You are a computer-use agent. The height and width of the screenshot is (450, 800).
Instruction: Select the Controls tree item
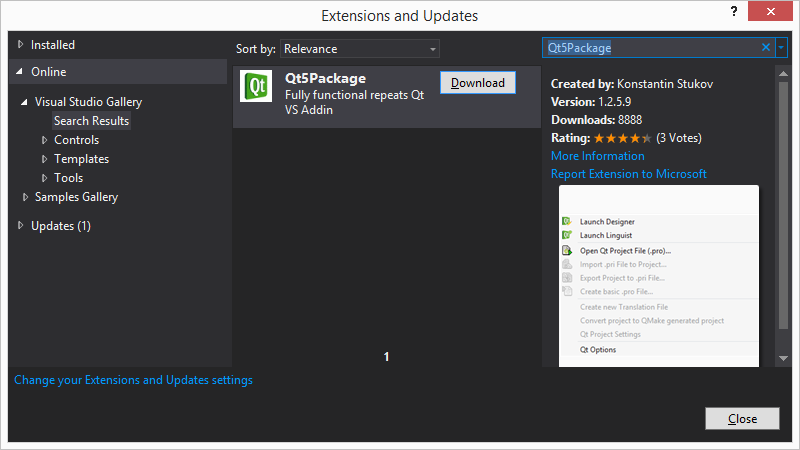[77, 140]
